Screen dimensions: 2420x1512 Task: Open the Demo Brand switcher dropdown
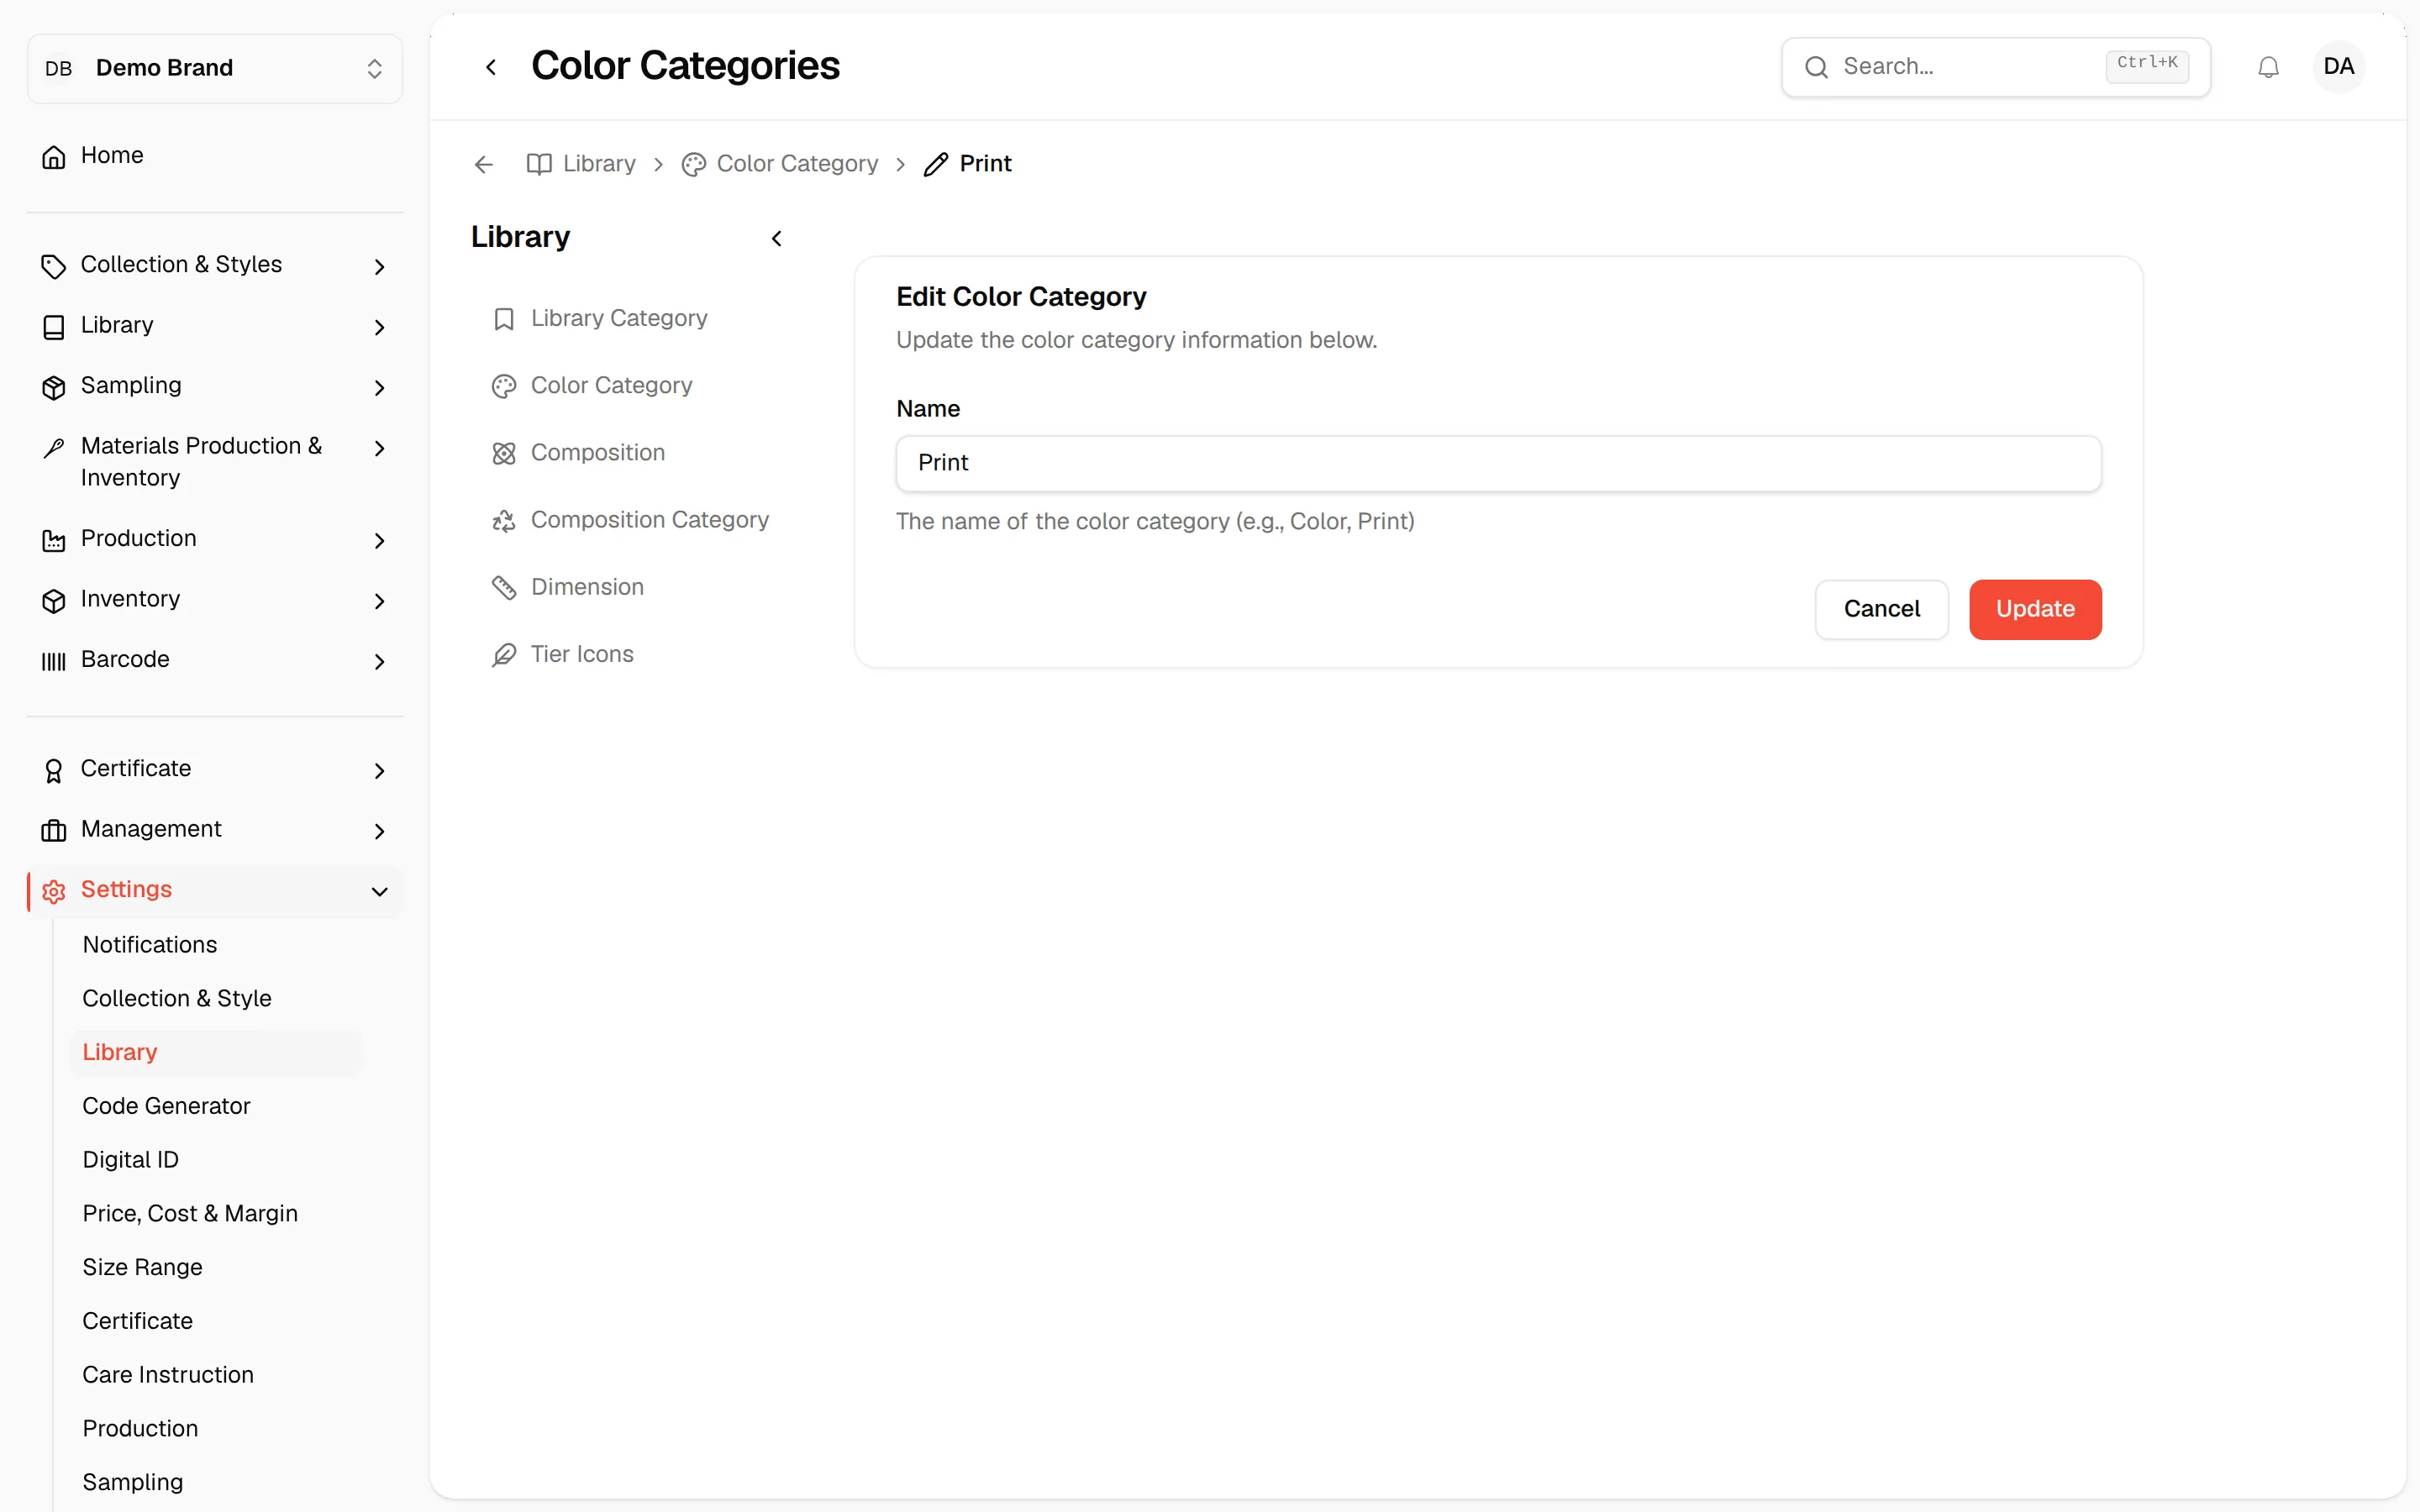point(215,68)
